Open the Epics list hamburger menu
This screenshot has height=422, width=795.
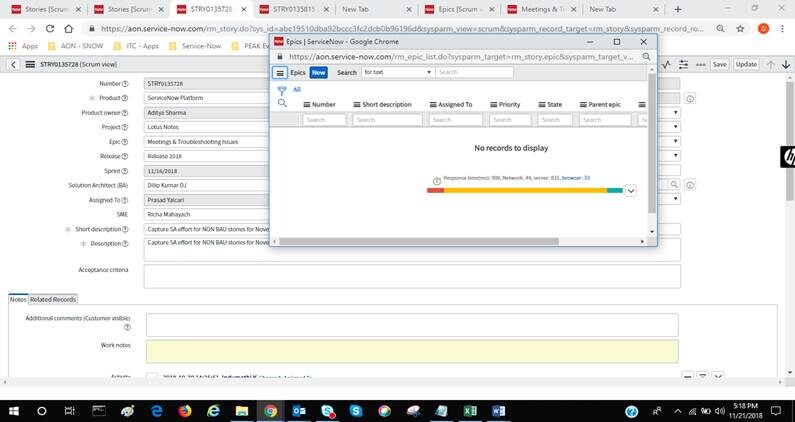pos(280,73)
